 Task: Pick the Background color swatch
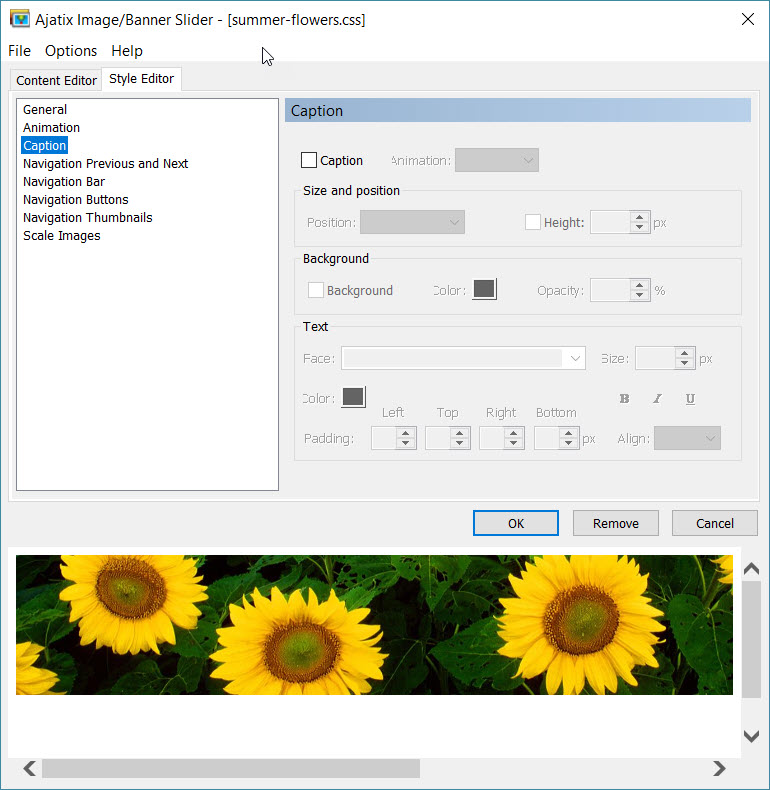484,289
